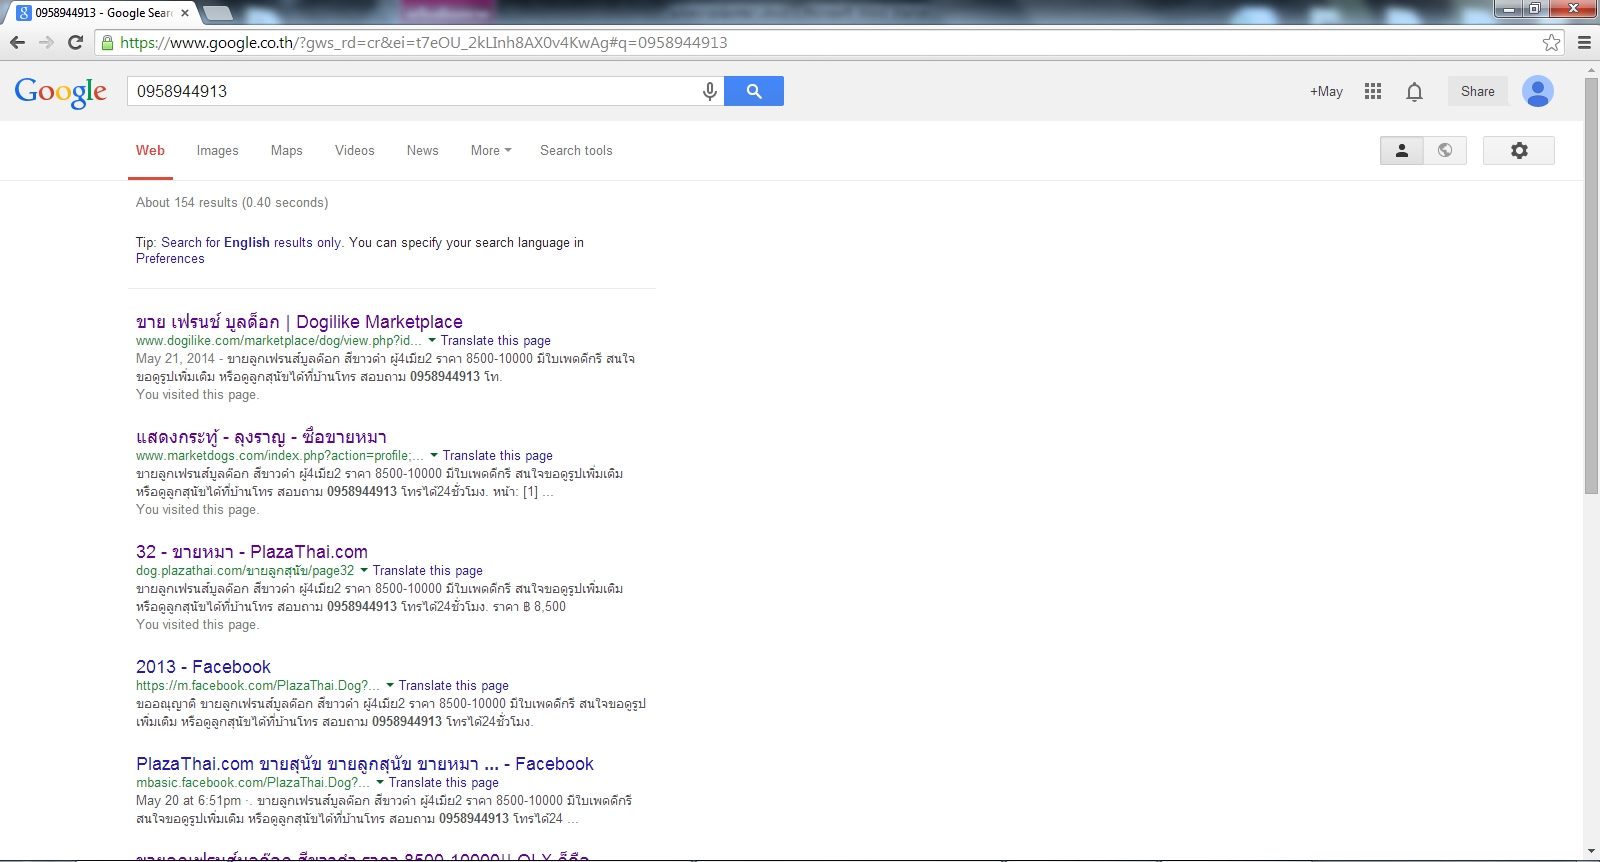Click the Google logo
The height and width of the screenshot is (862, 1600).
[x=60, y=92]
